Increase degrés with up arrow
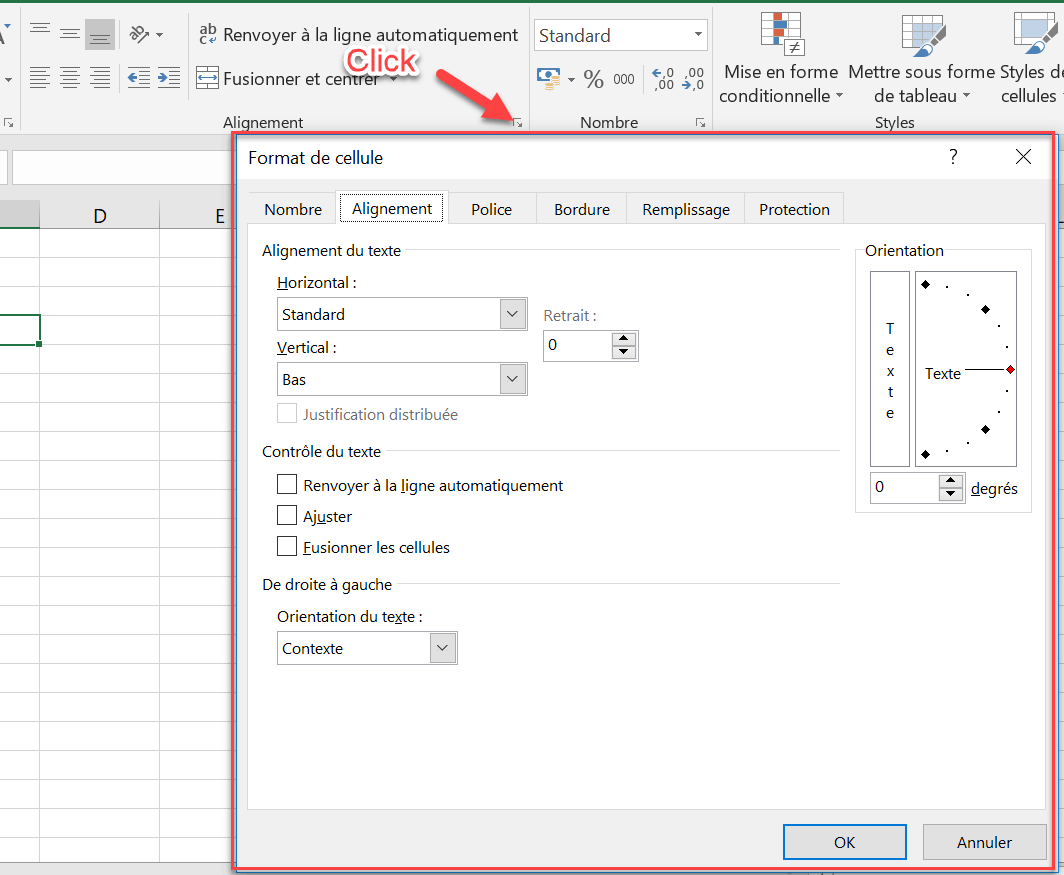1064x875 pixels. (951, 481)
